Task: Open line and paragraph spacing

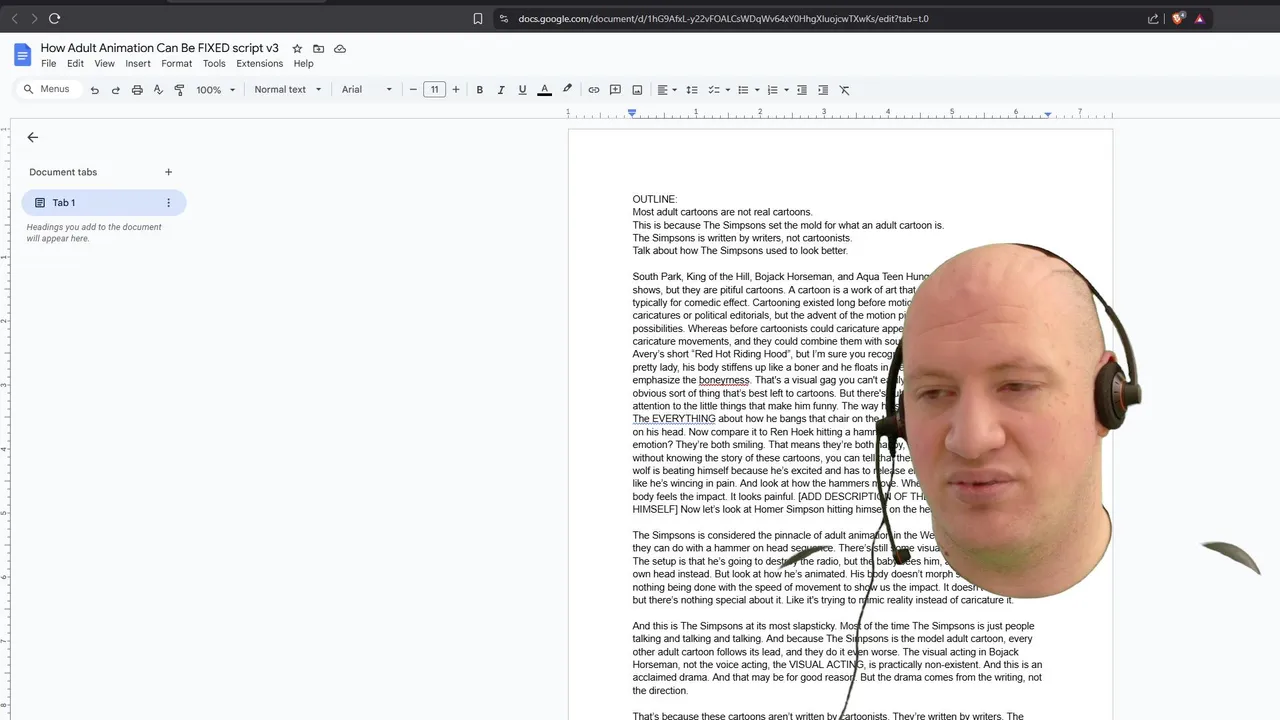Action: tap(691, 90)
